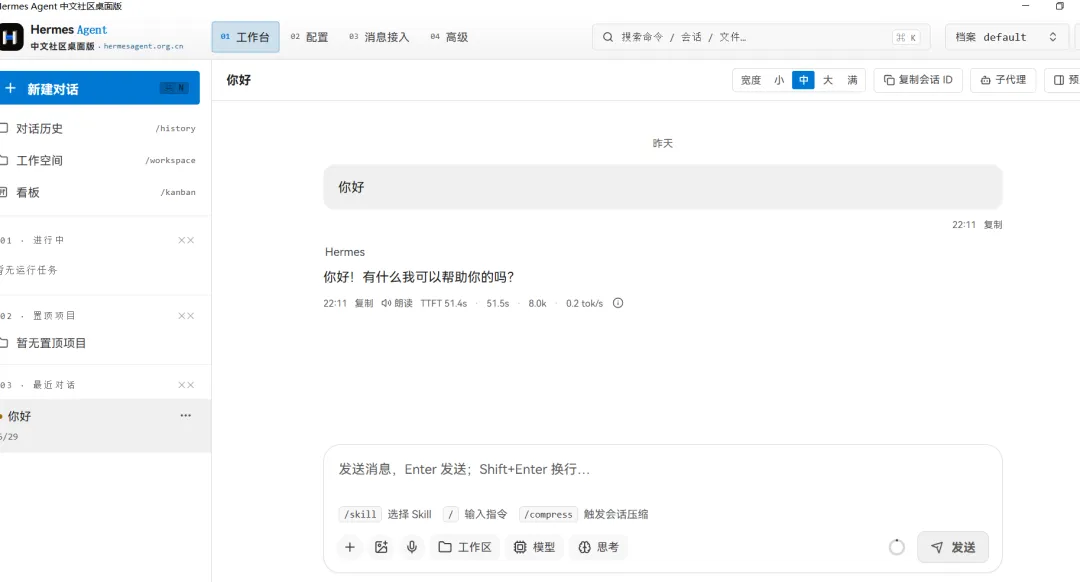Open 看板 in sidebar
Viewport: 1080px width, 582px height.
click(x=100, y=192)
